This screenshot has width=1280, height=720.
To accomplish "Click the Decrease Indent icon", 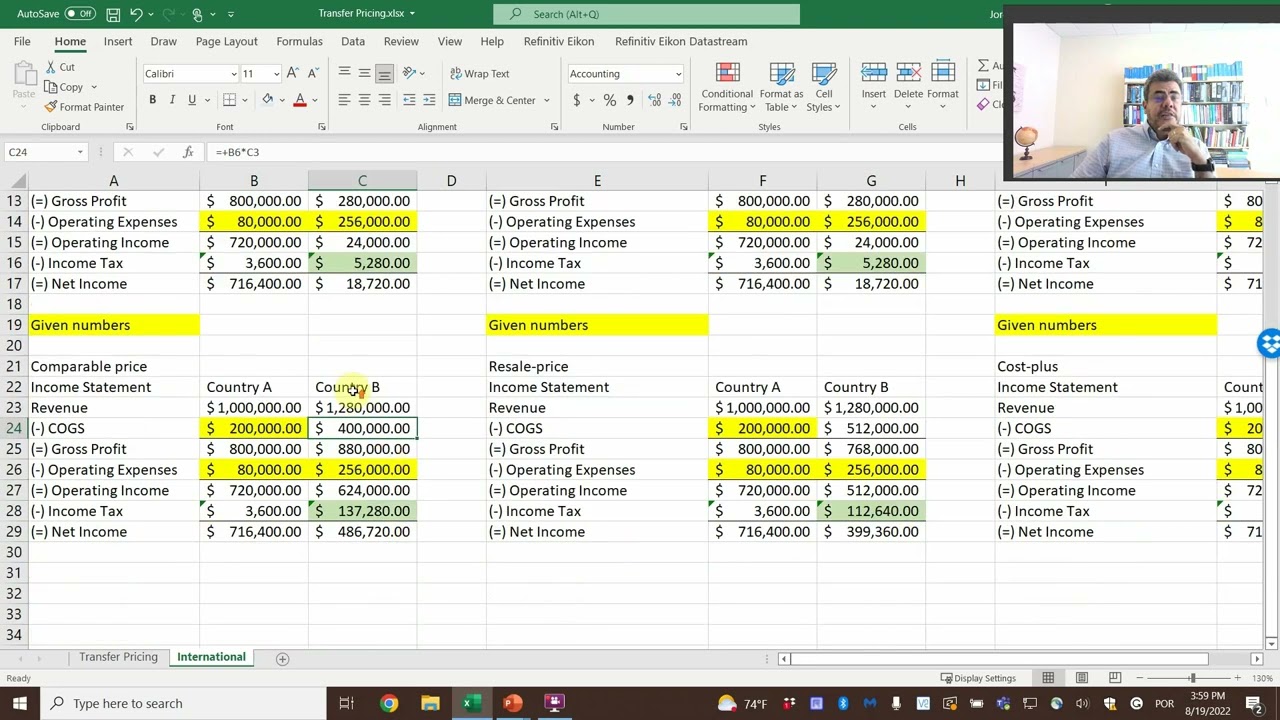I will (409, 100).
